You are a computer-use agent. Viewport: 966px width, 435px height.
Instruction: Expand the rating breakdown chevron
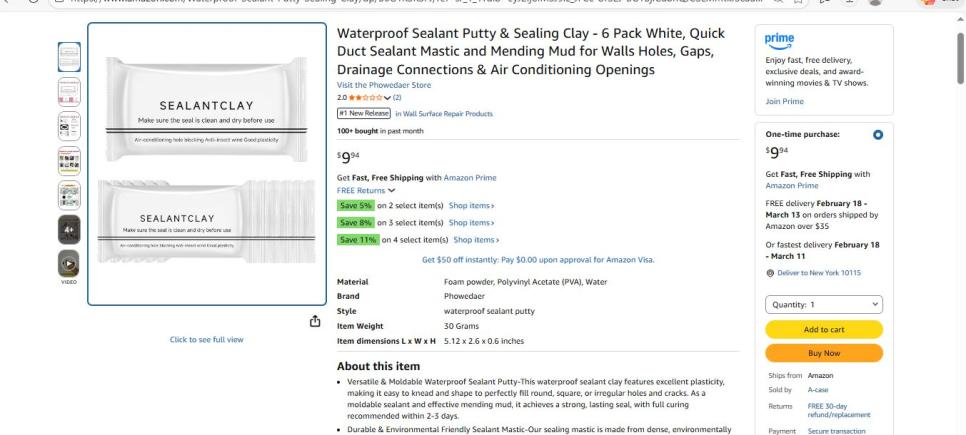click(x=387, y=98)
